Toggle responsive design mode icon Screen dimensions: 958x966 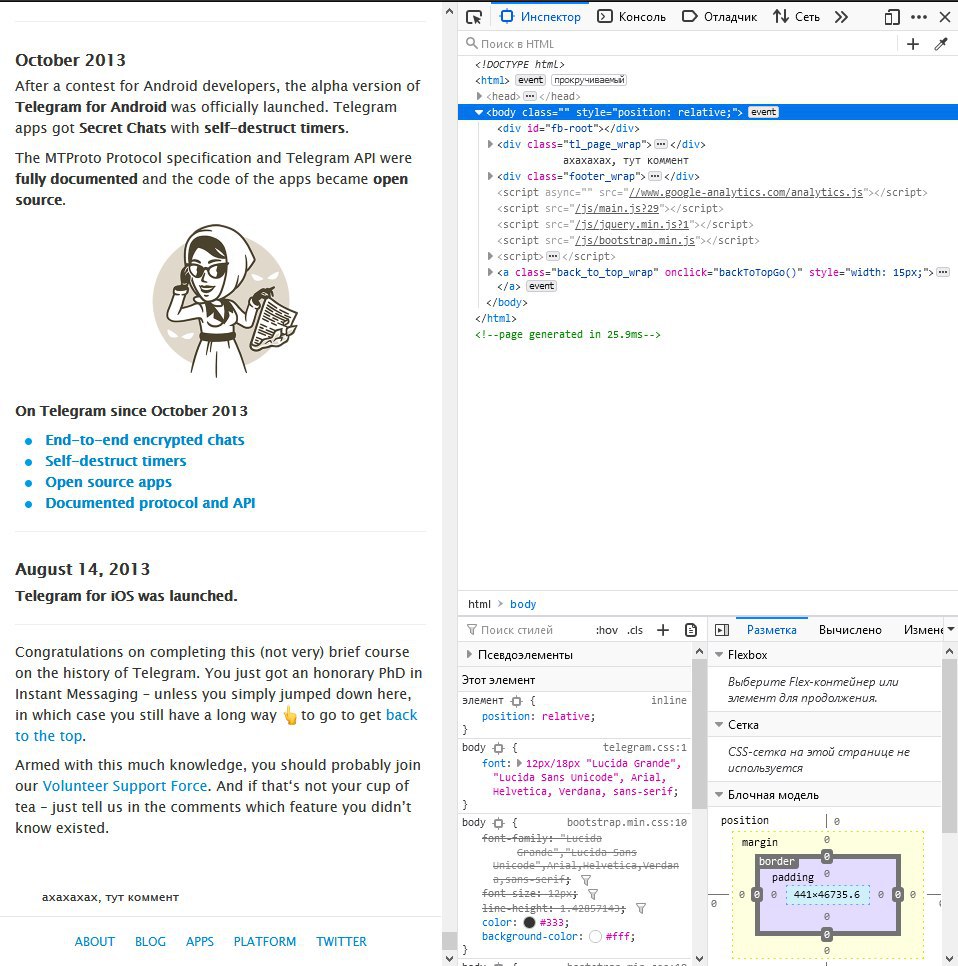[x=891, y=17]
